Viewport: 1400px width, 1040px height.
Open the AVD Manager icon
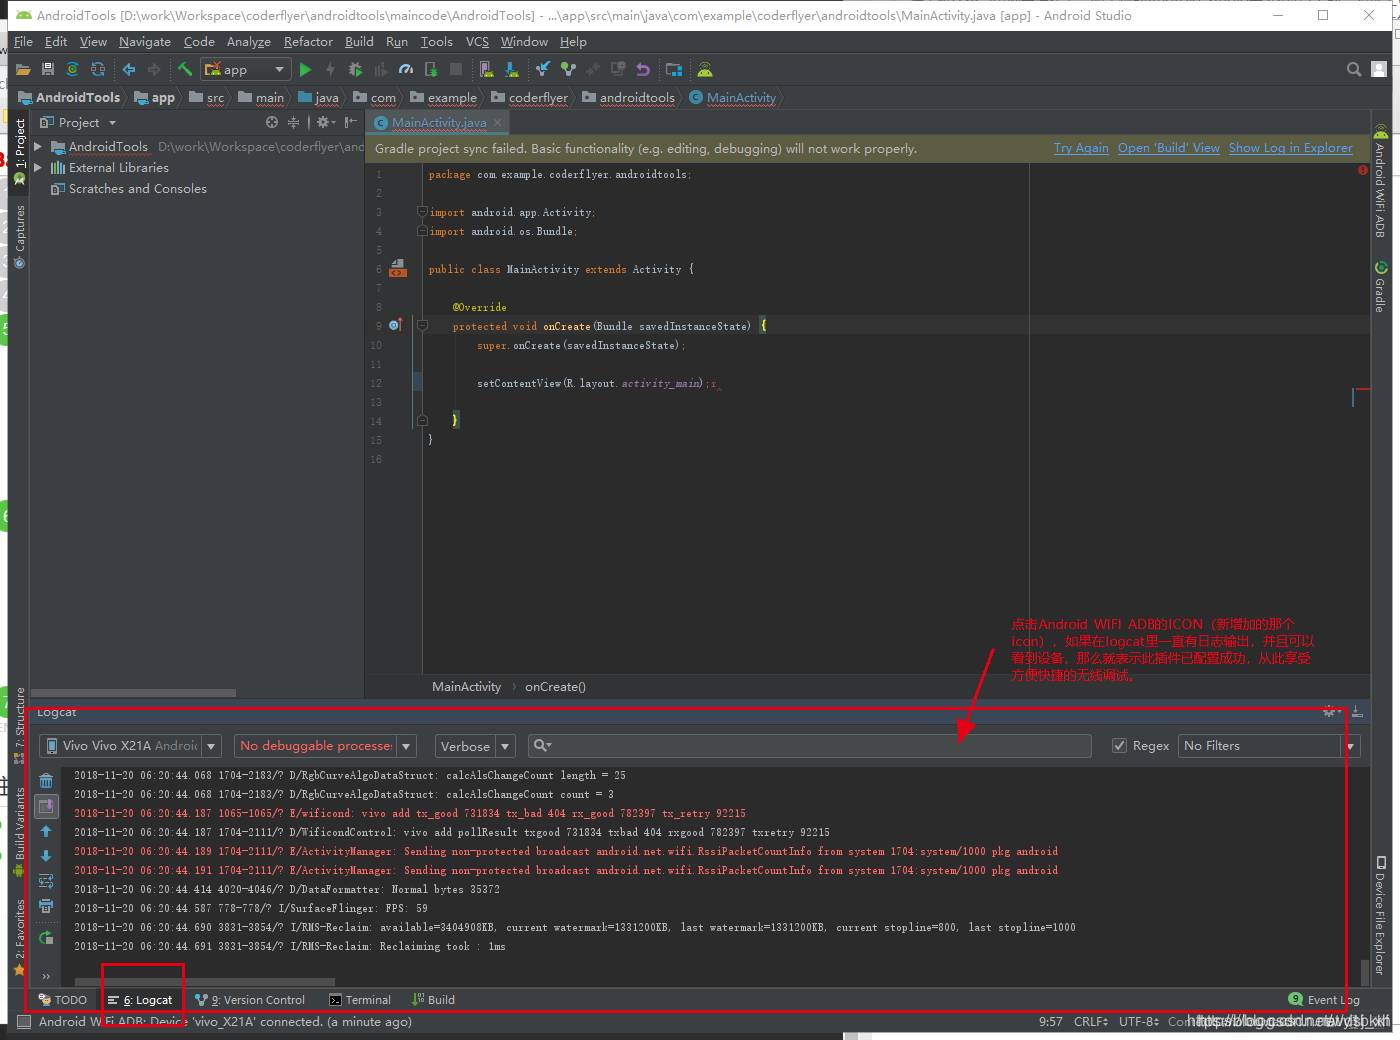pyautogui.click(x=486, y=70)
